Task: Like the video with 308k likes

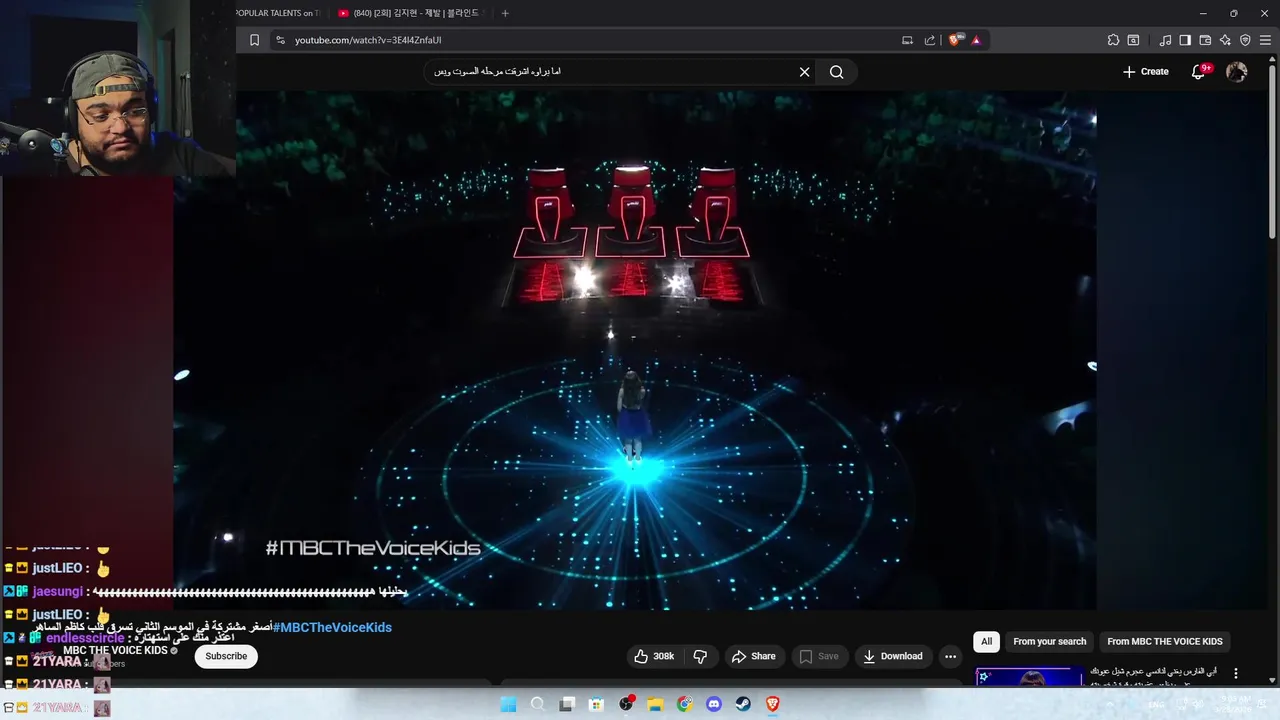Action: click(654, 656)
